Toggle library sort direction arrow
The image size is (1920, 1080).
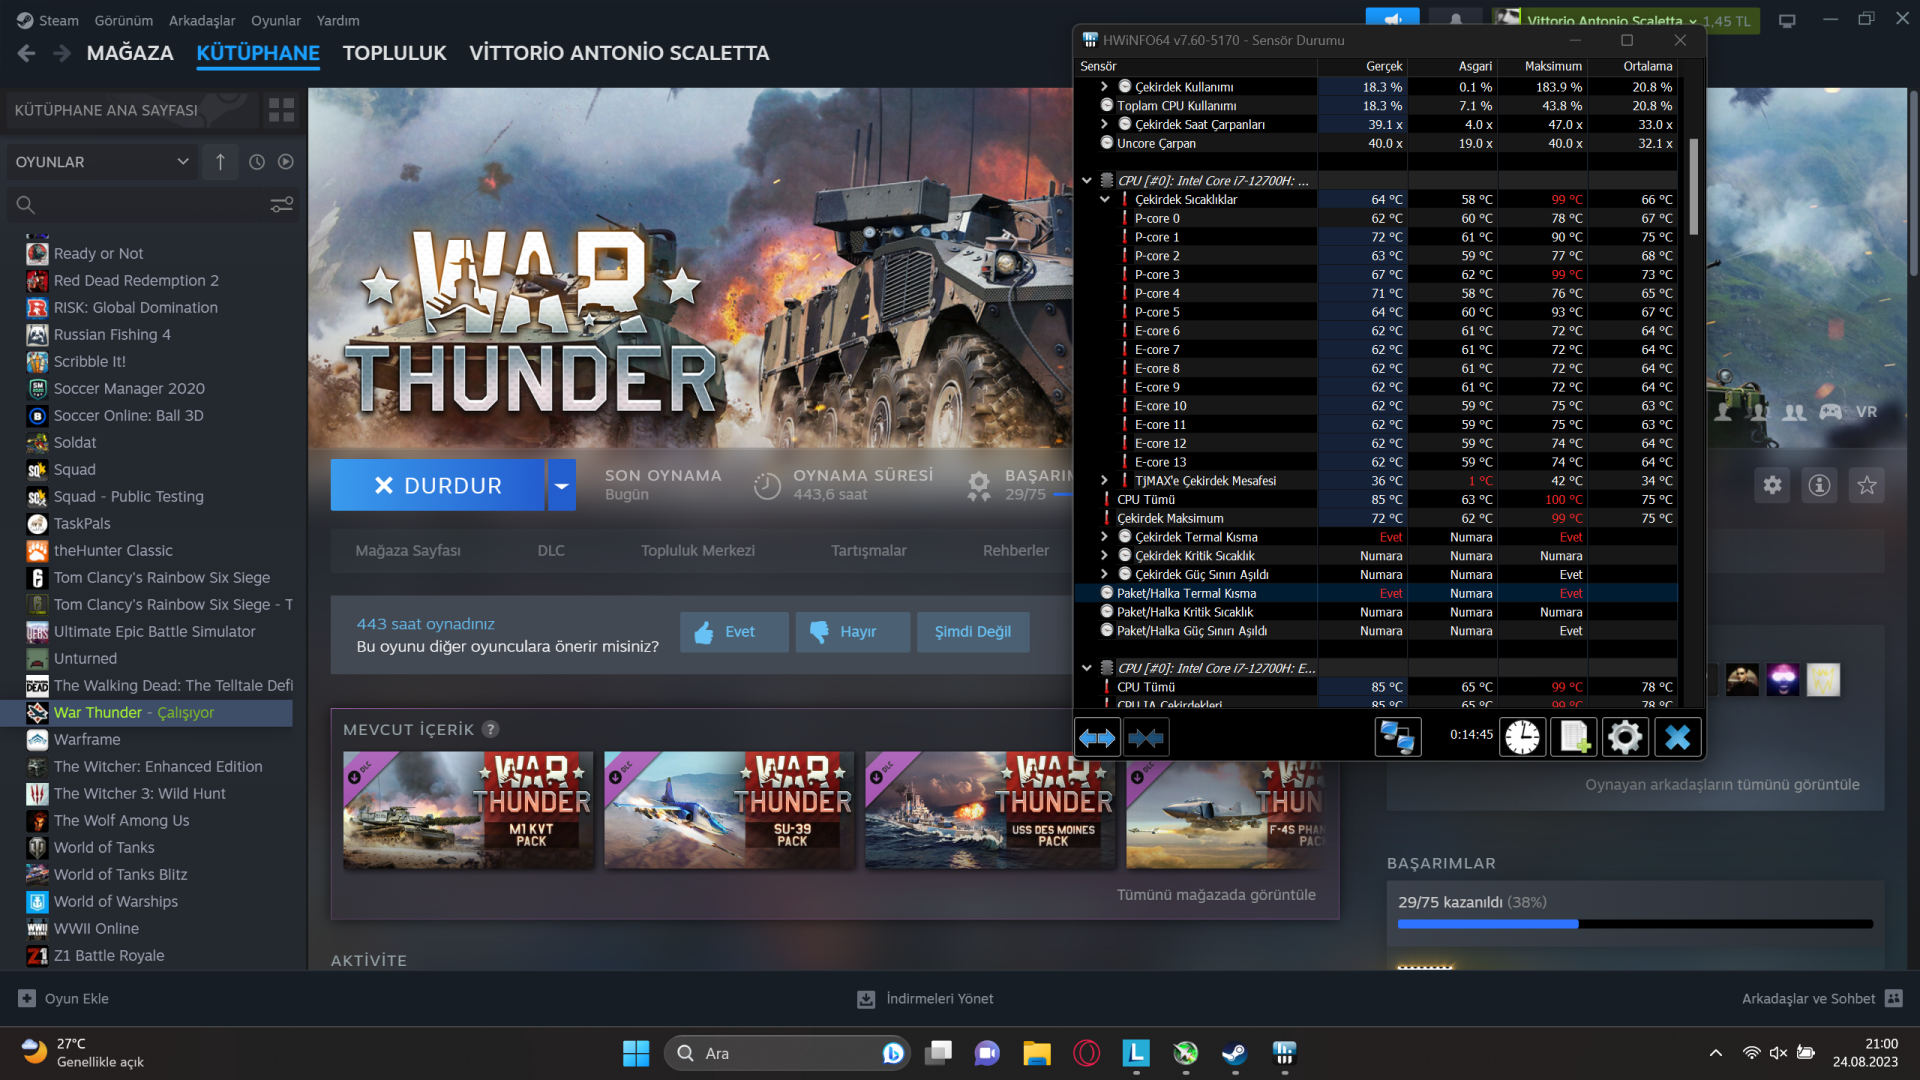click(220, 162)
